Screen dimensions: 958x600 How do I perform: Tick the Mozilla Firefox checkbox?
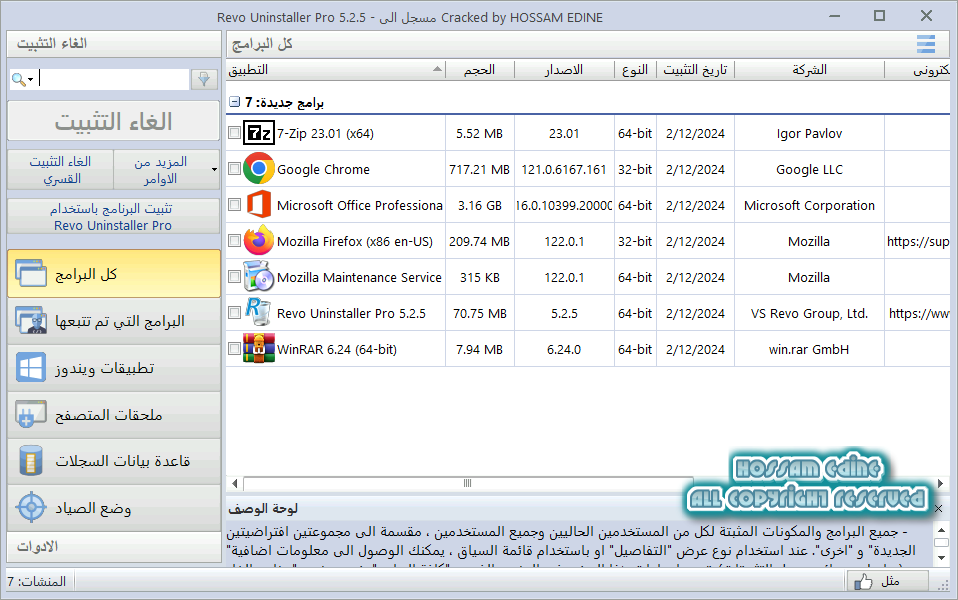235,241
